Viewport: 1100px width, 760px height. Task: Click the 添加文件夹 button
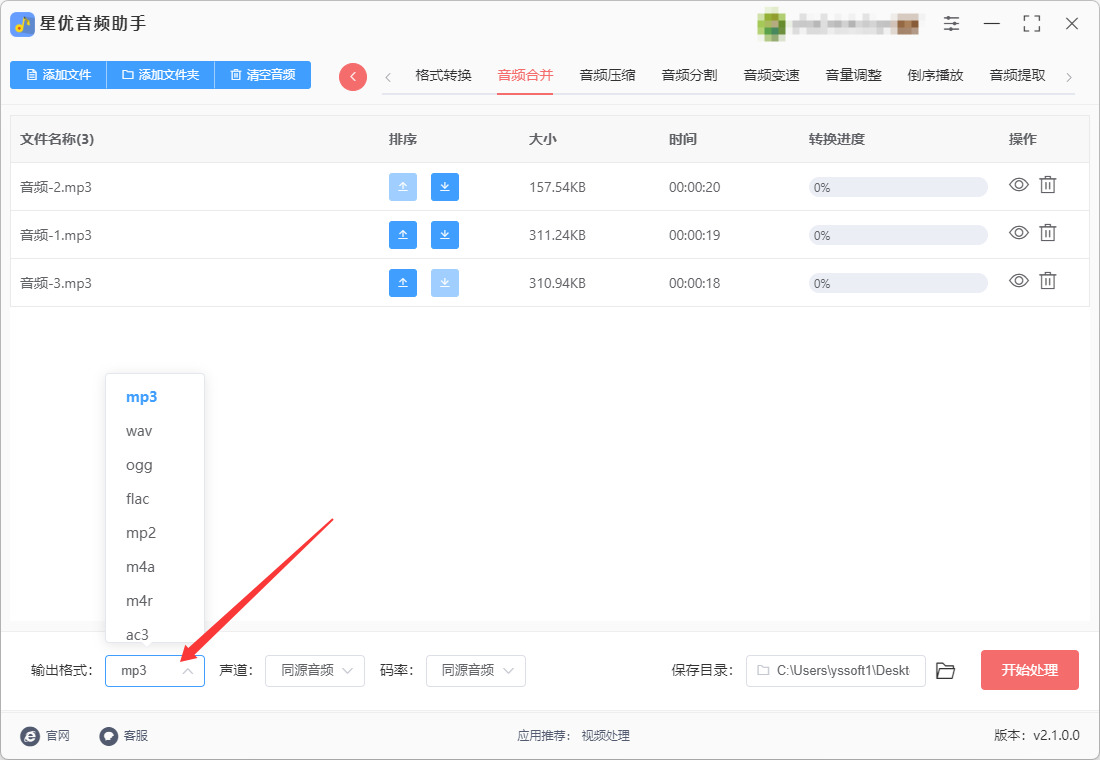click(x=161, y=75)
